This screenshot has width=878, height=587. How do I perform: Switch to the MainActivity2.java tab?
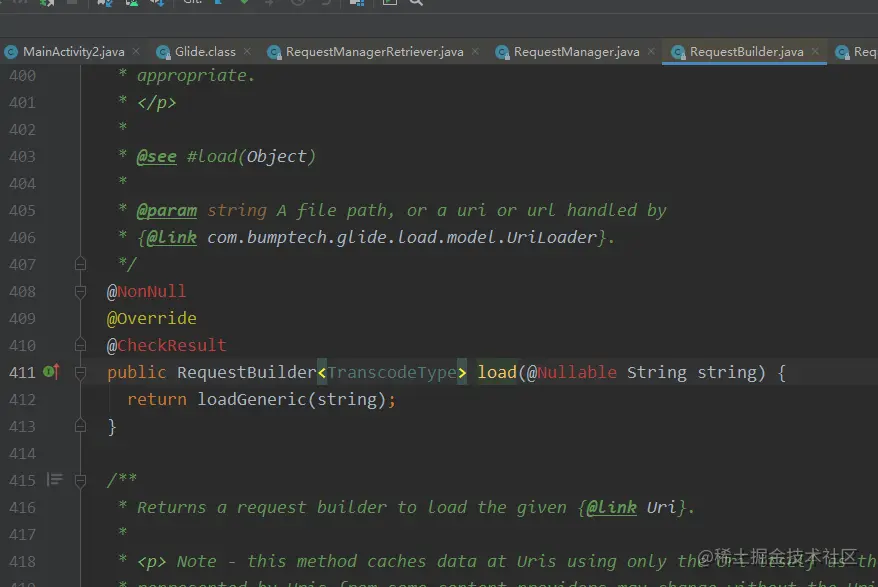tap(73, 52)
